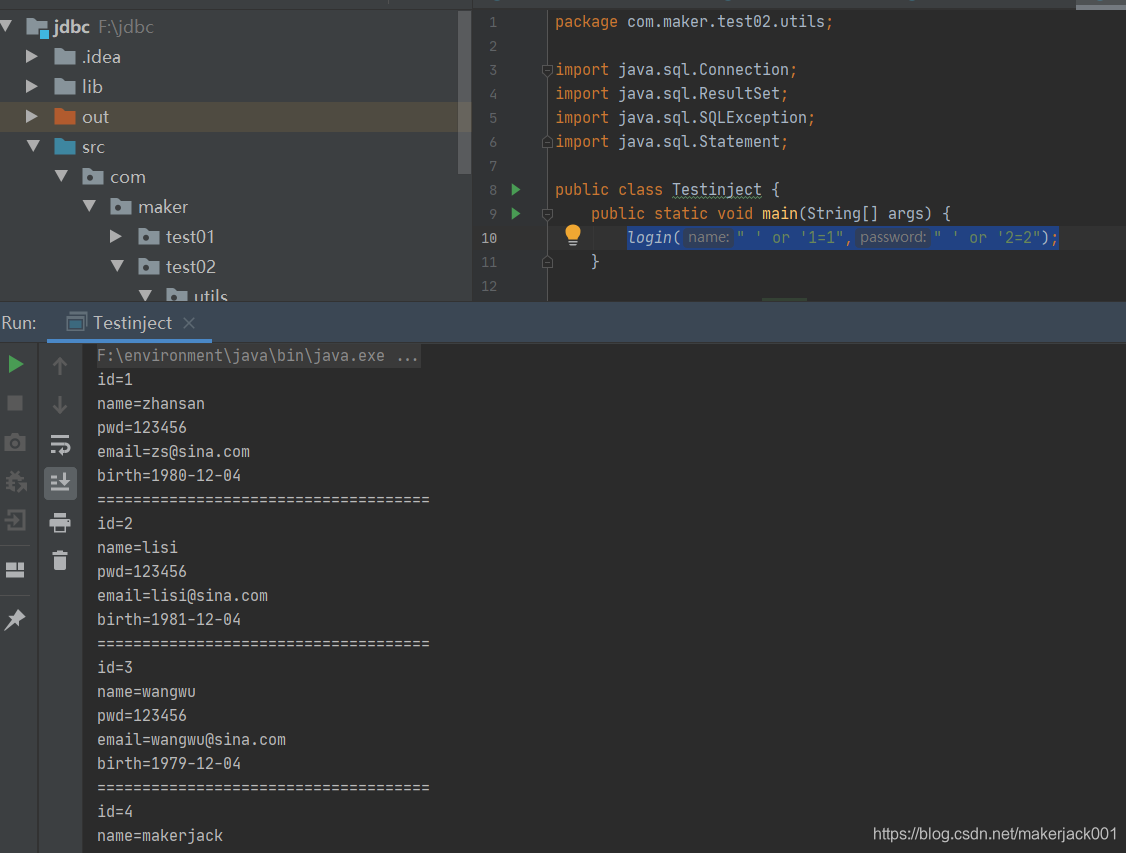1126x853 pixels.
Task: Toggle Scroll to End of console
Action: click(60, 483)
